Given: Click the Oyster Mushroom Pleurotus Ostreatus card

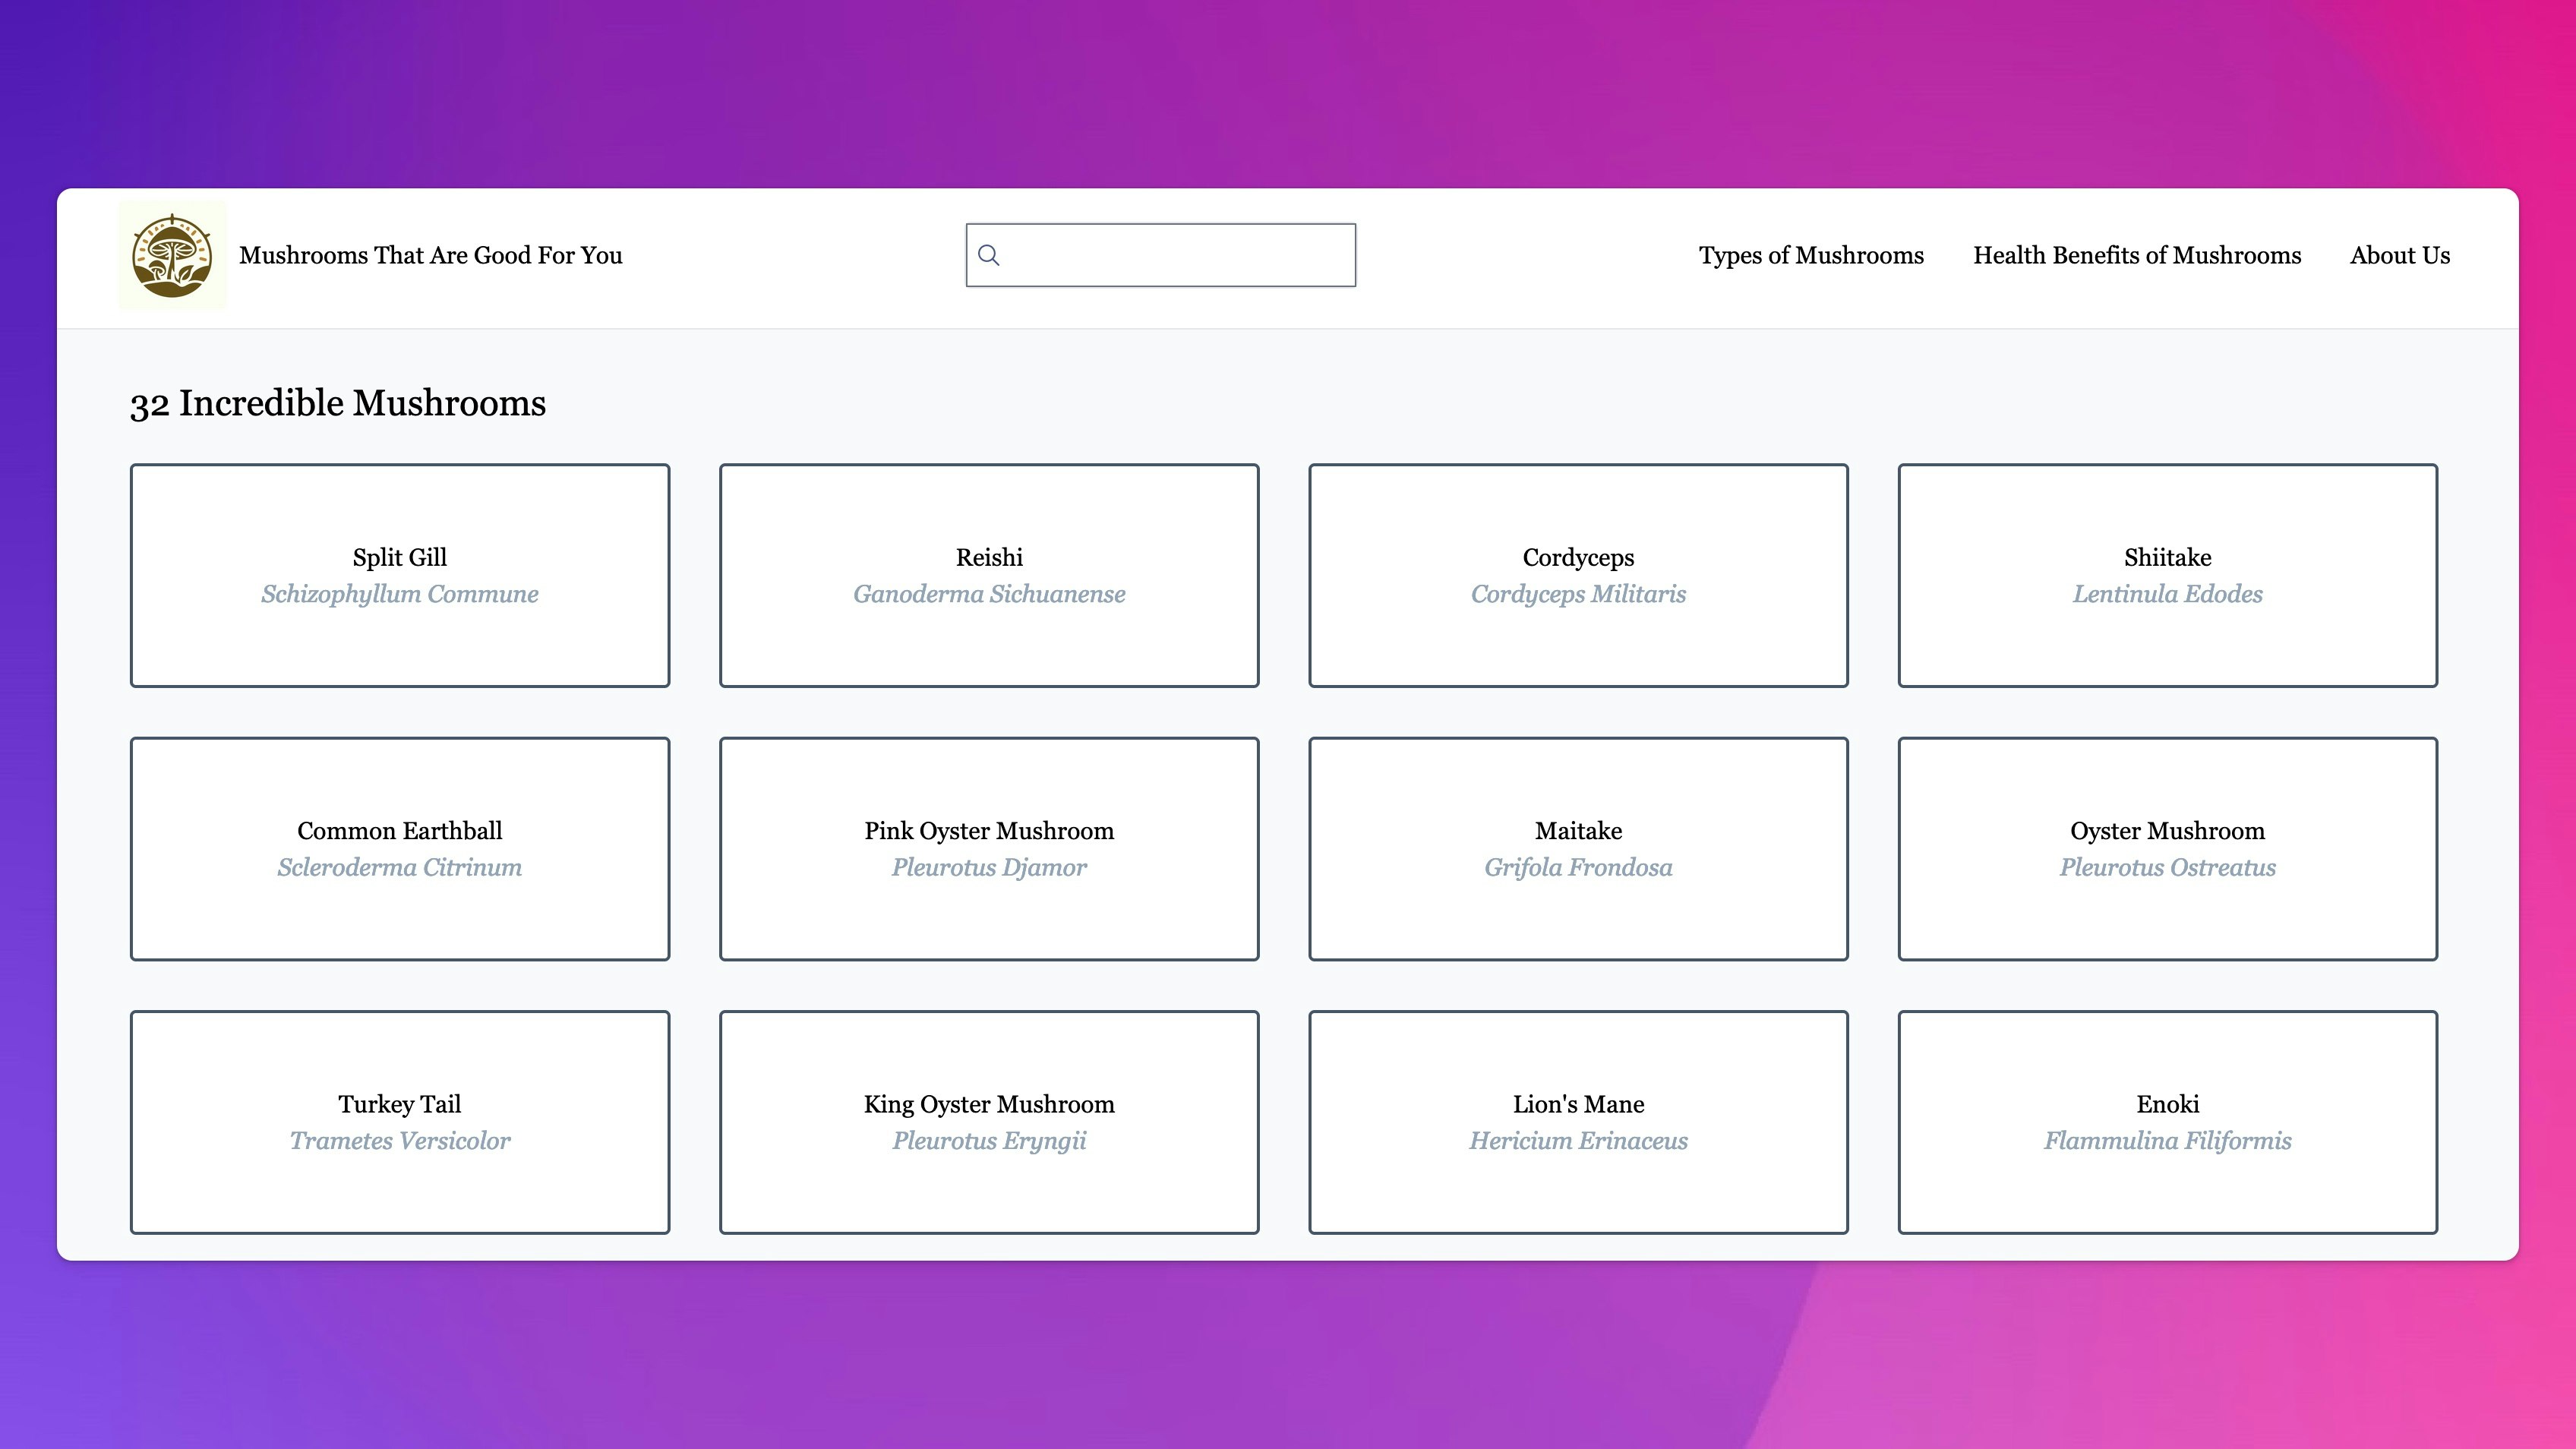Looking at the screenshot, I should (2167, 848).
